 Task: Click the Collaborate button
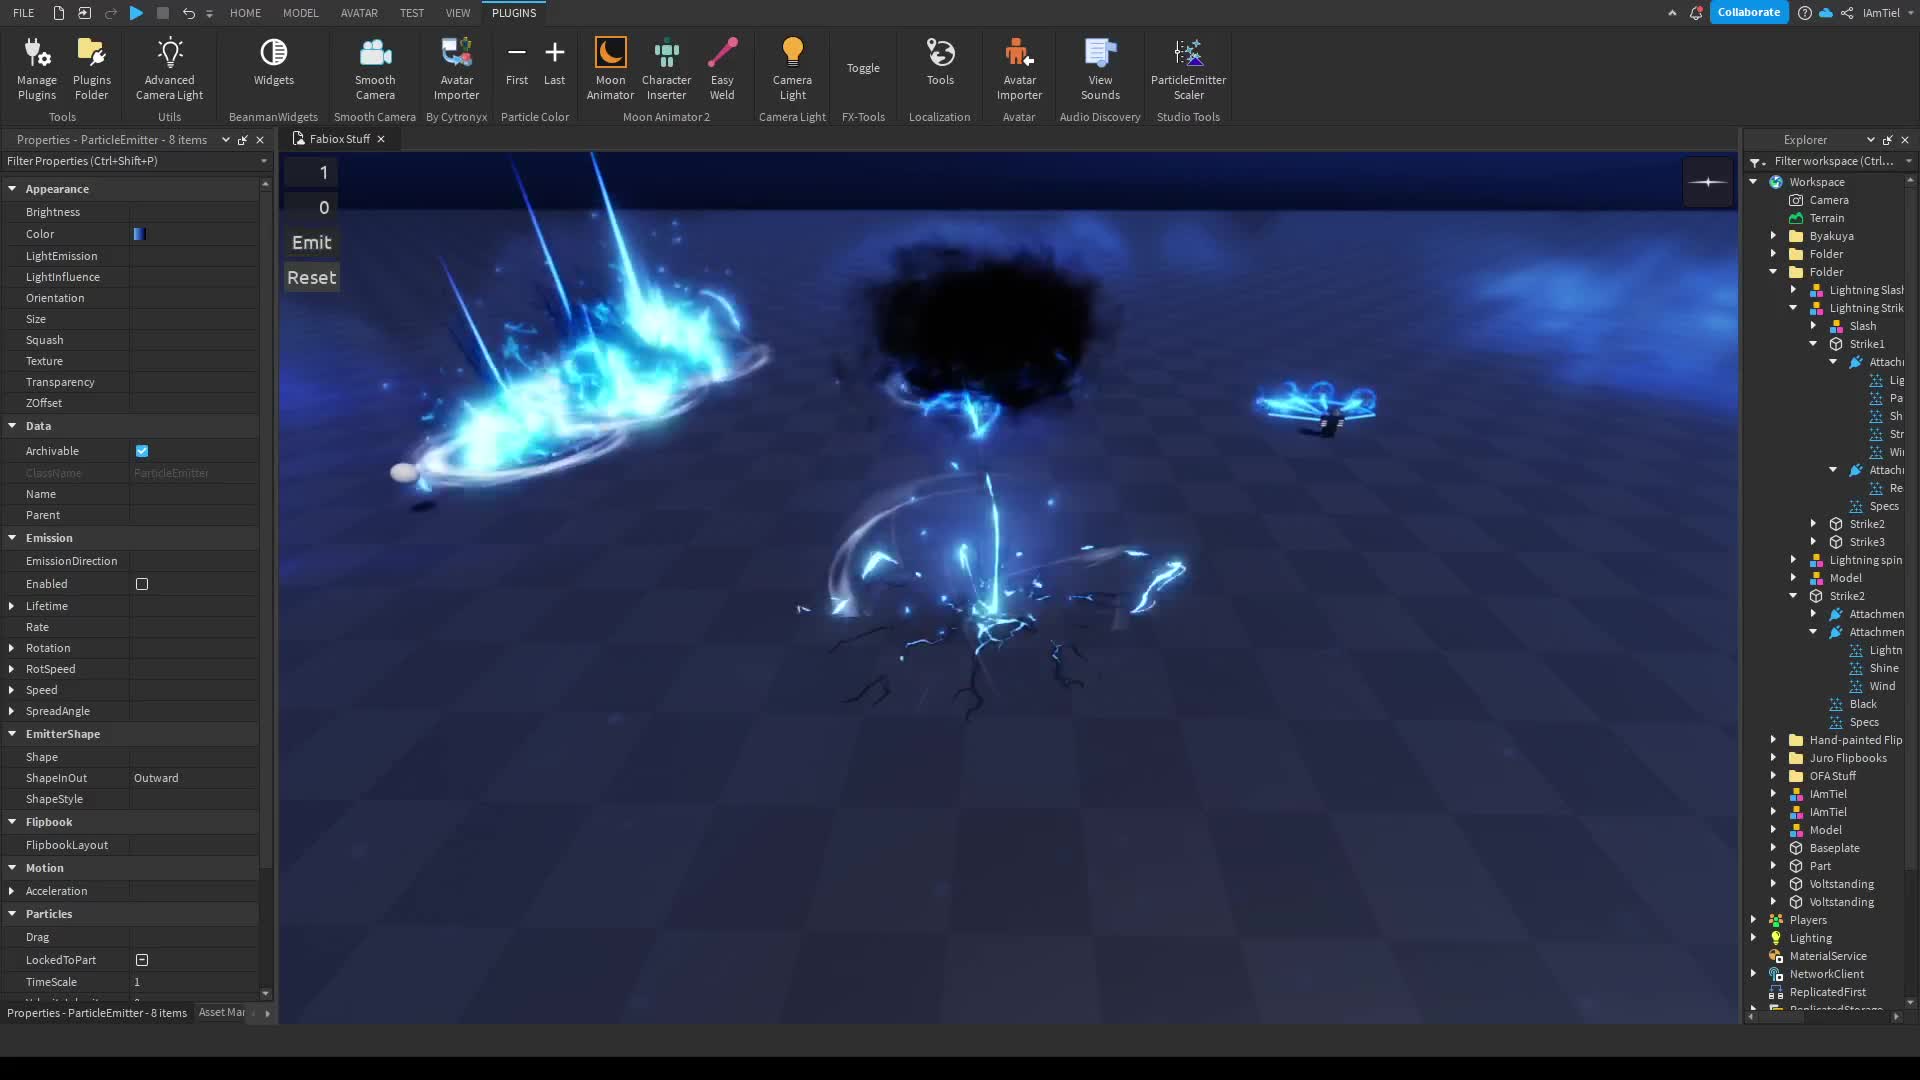click(x=1749, y=12)
